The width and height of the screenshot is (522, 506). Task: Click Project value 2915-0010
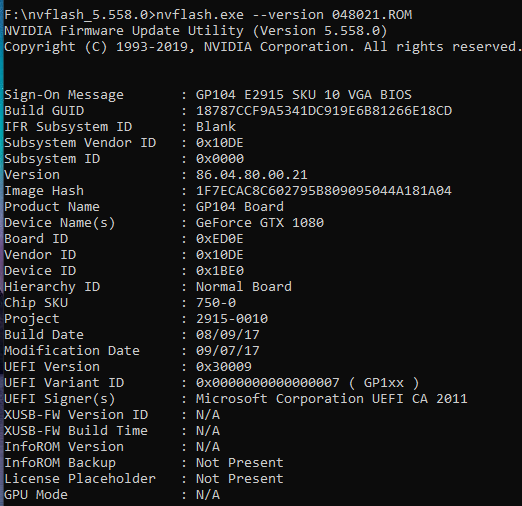[232, 319]
